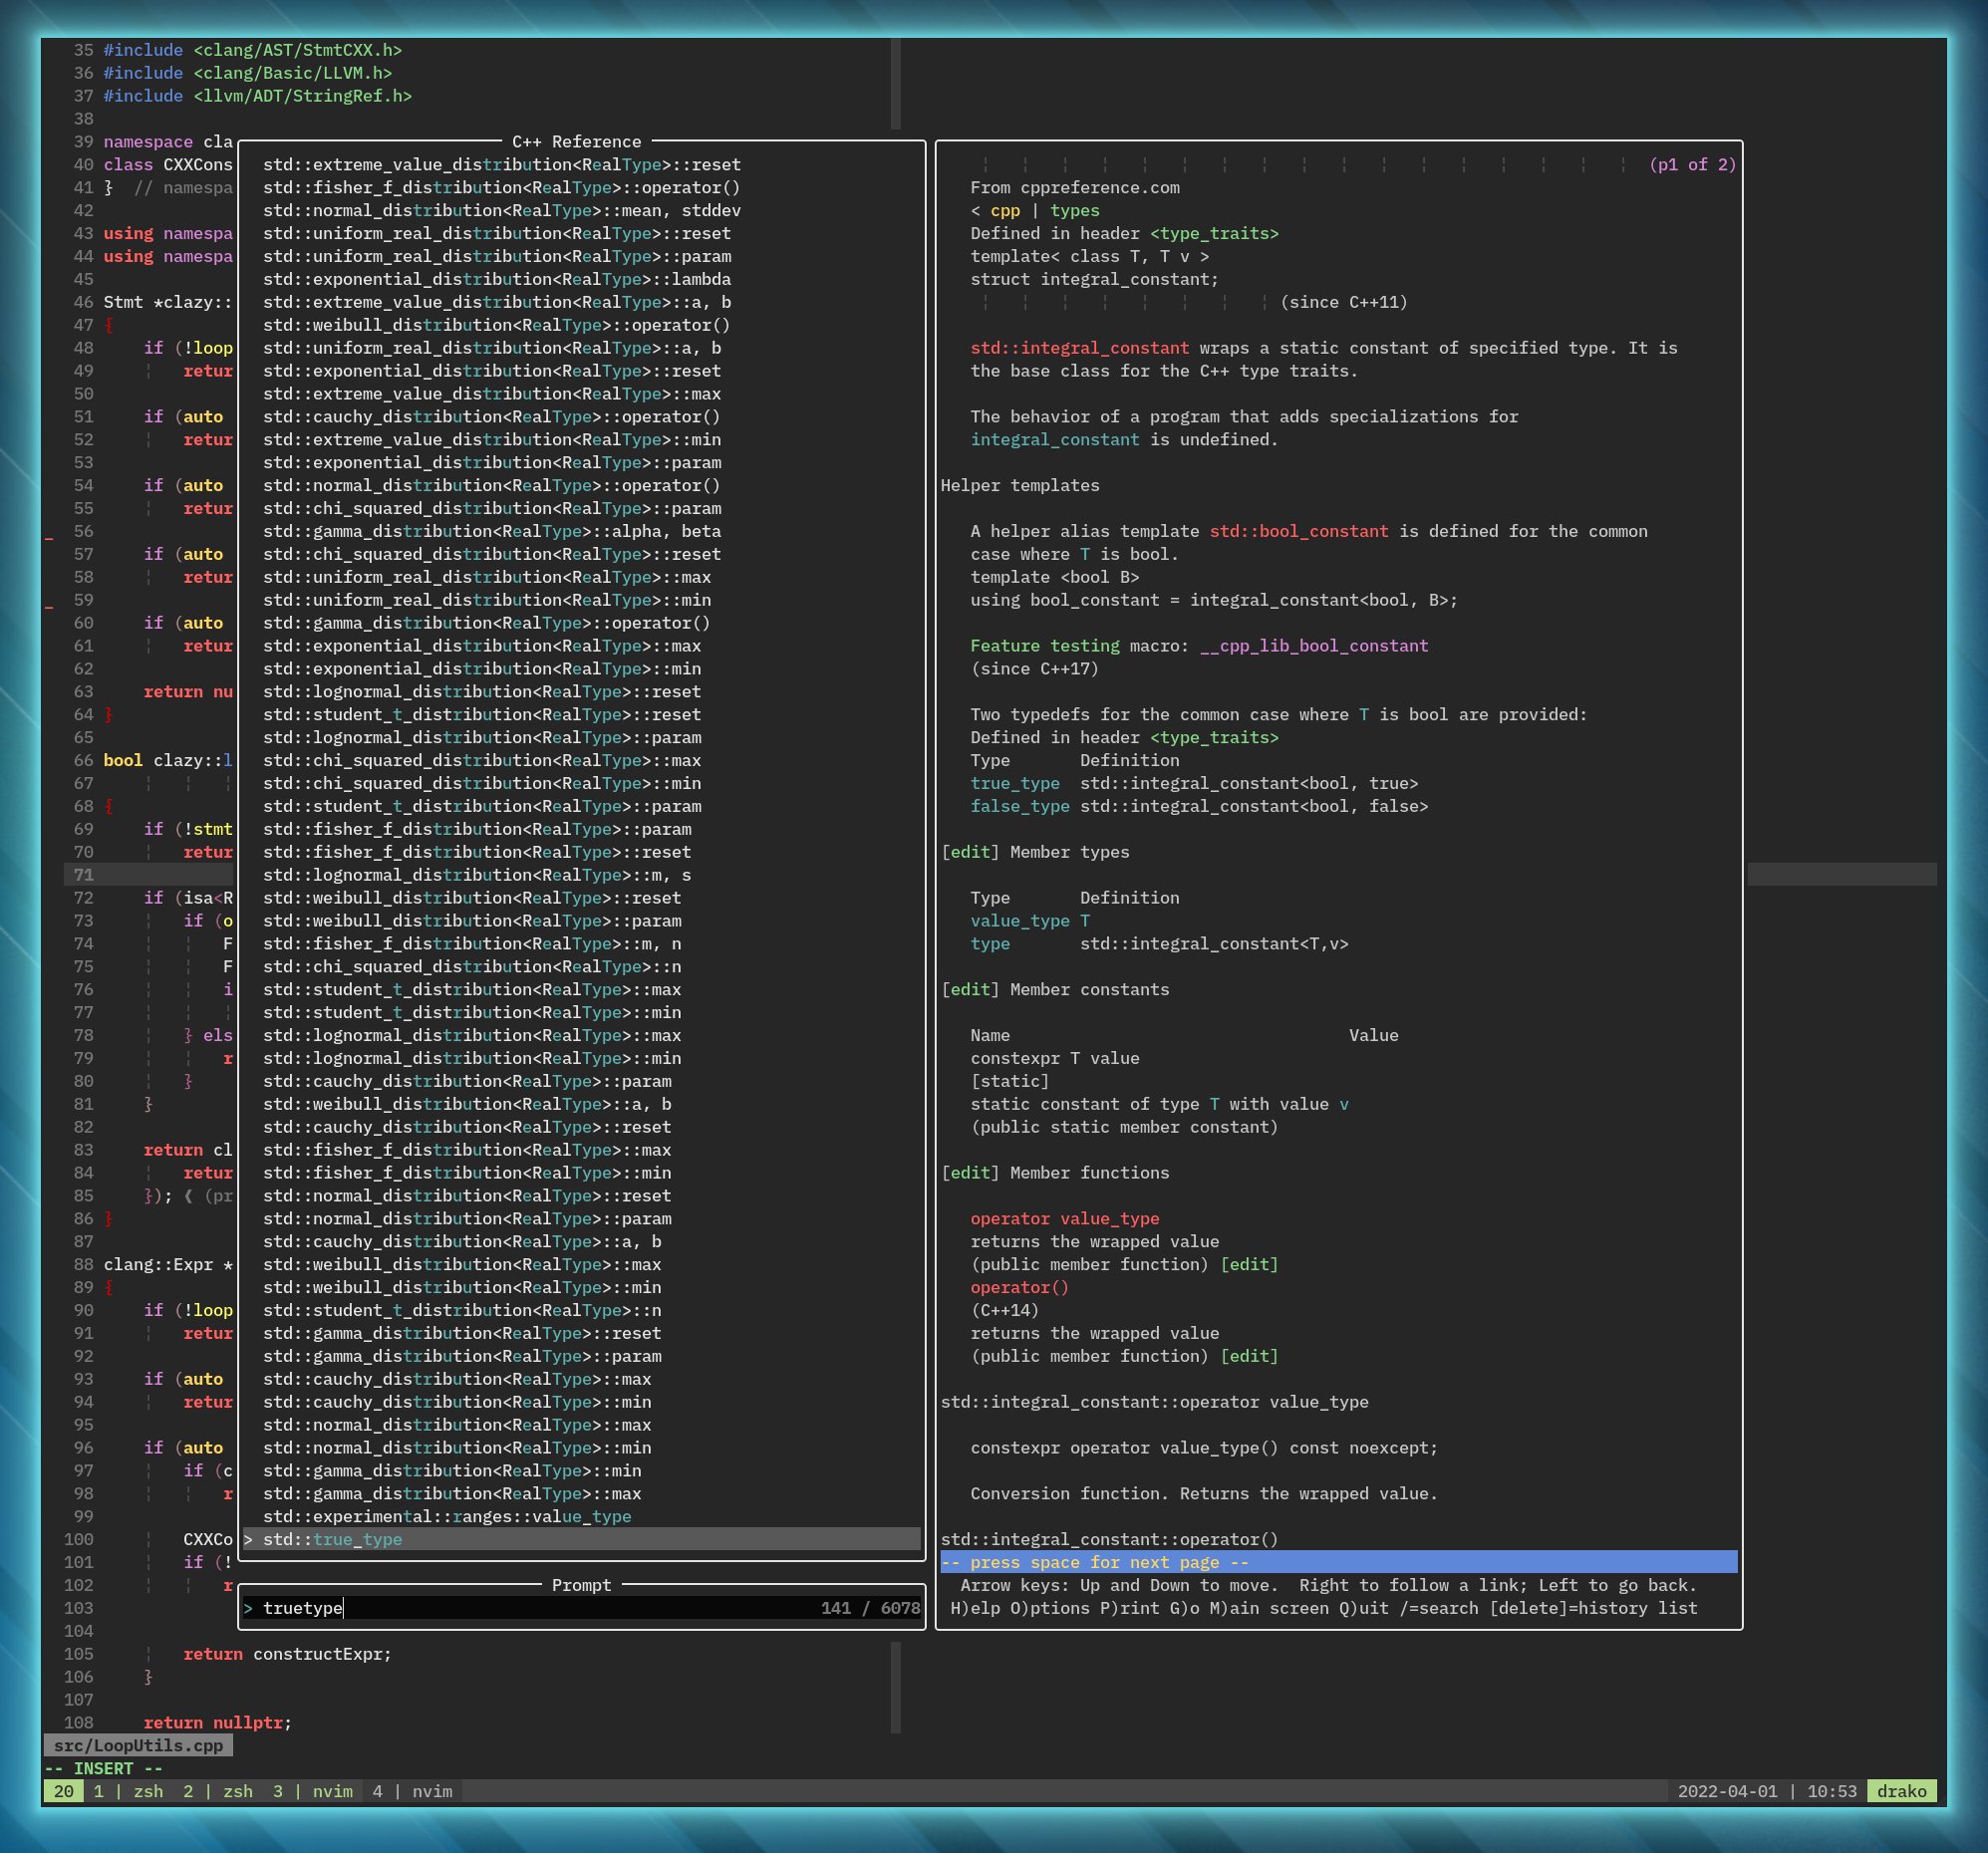The height and width of the screenshot is (1853, 1988).
Task: Click the INSERT mode indicator
Action: tap(104, 1768)
